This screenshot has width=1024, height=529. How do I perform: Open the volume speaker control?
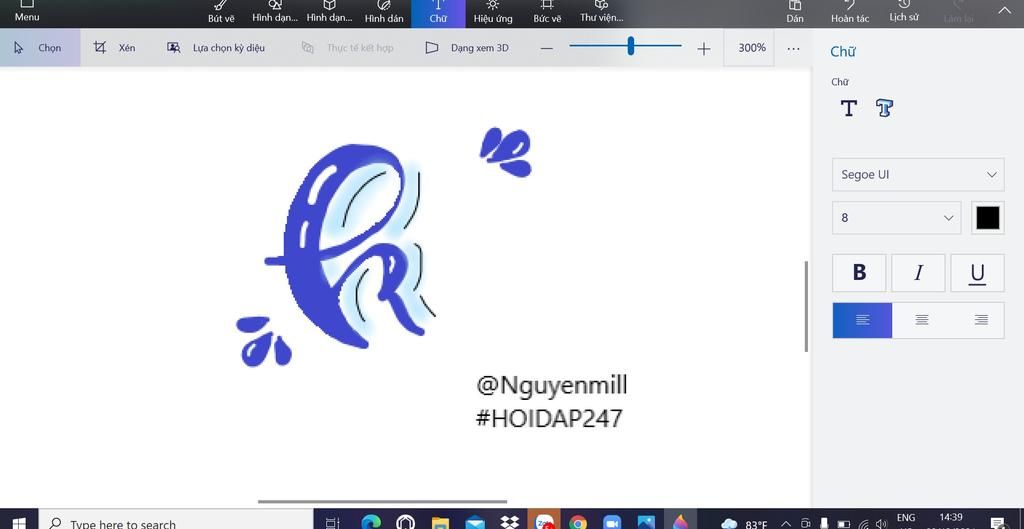pyautogui.click(x=881, y=523)
